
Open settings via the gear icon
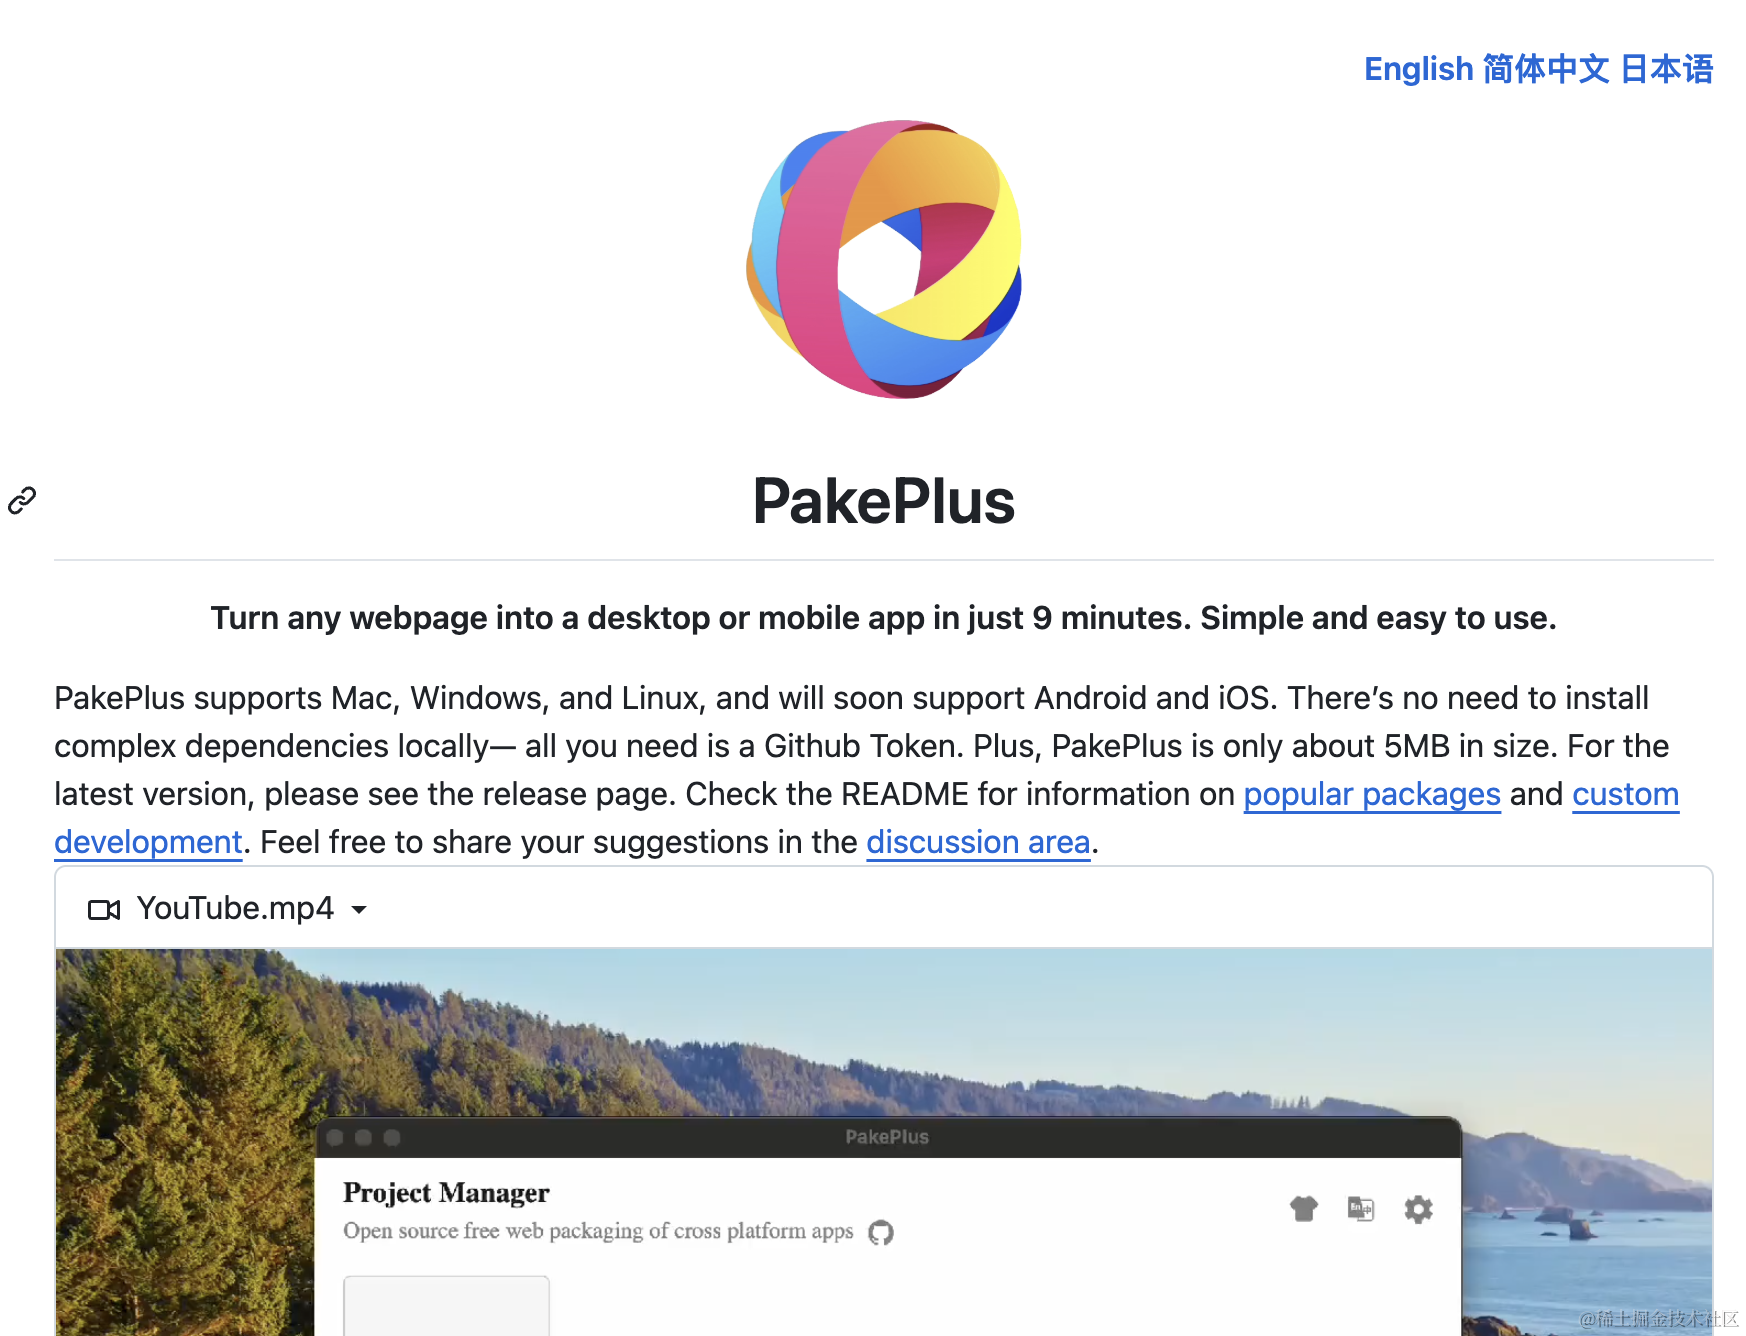tap(1418, 1209)
